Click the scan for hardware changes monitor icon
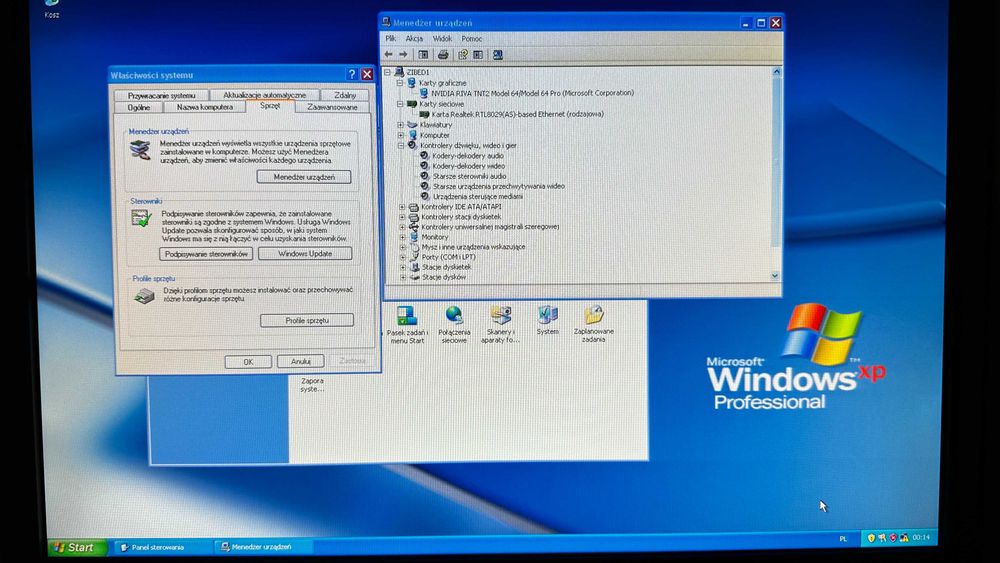The image size is (1000, 563). pos(498,55)
